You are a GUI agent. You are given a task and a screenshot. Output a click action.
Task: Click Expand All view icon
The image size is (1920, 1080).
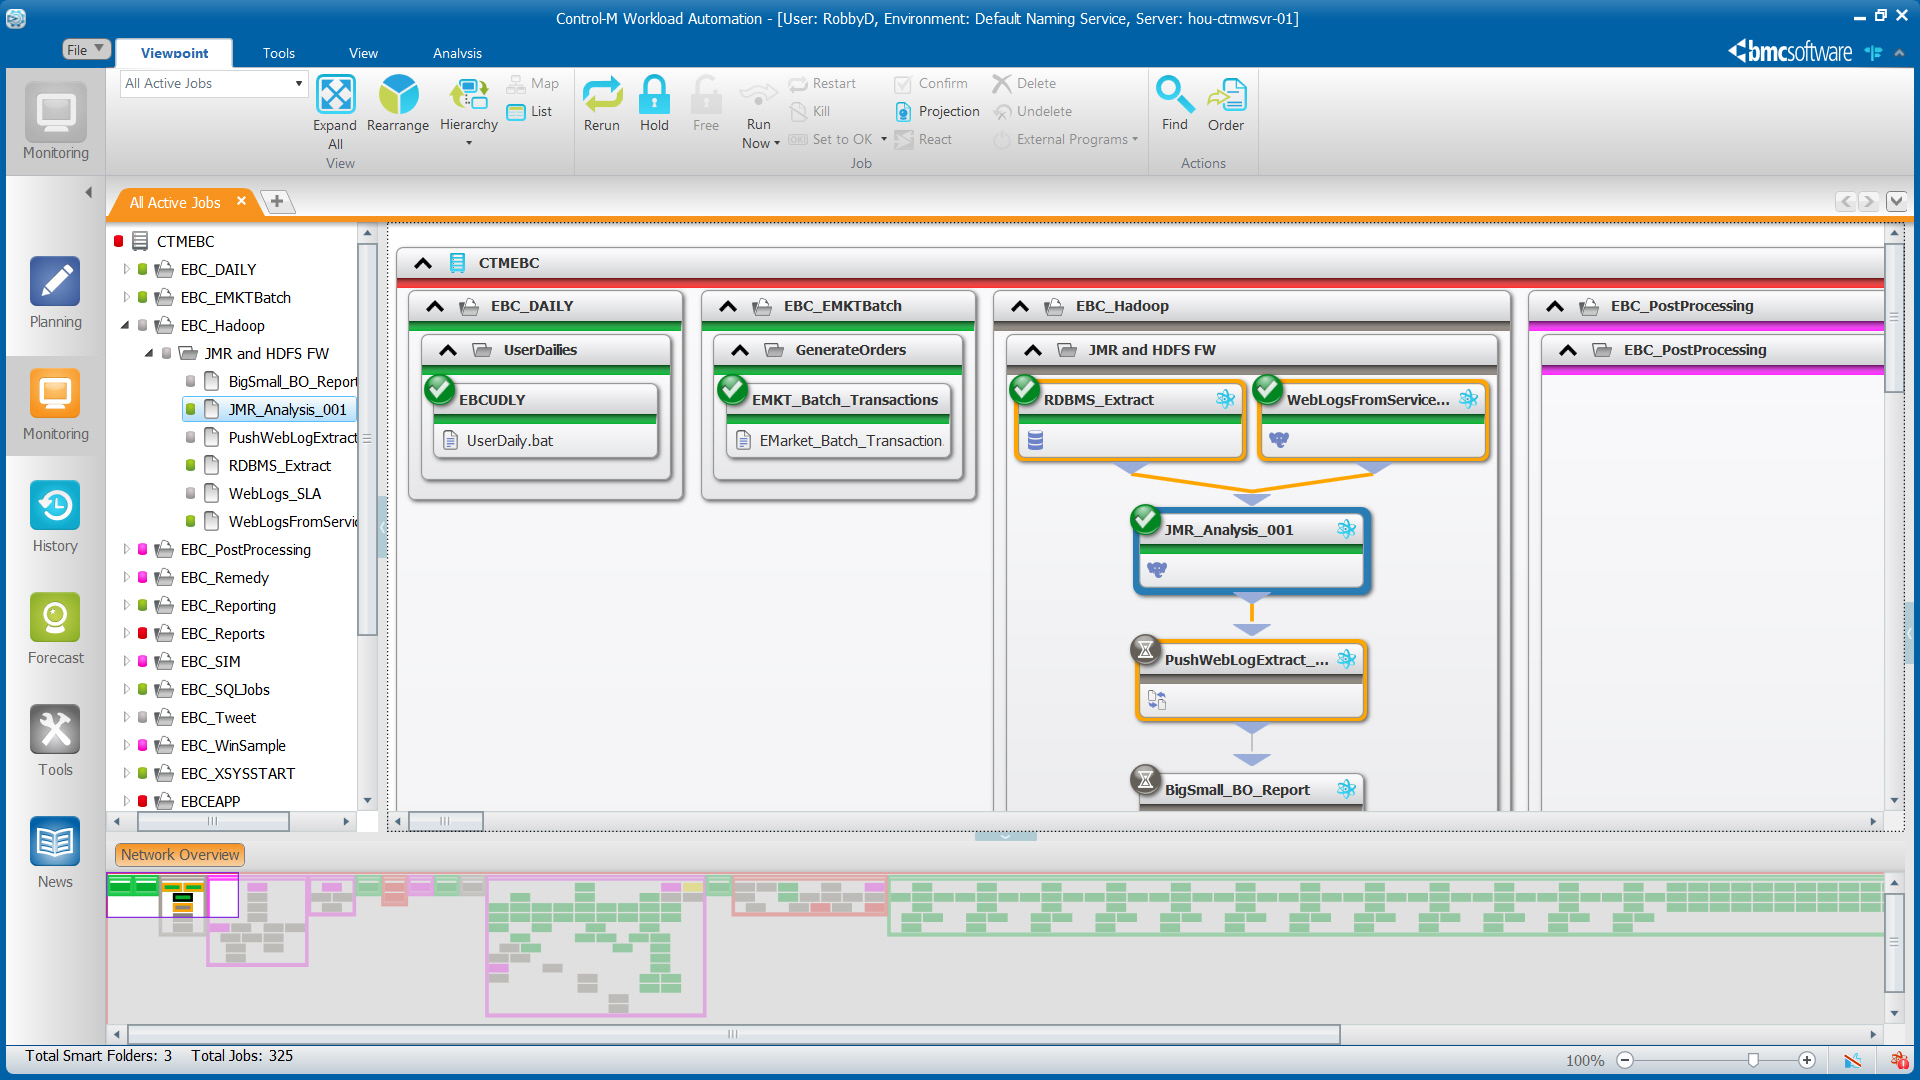pos(335,96)
